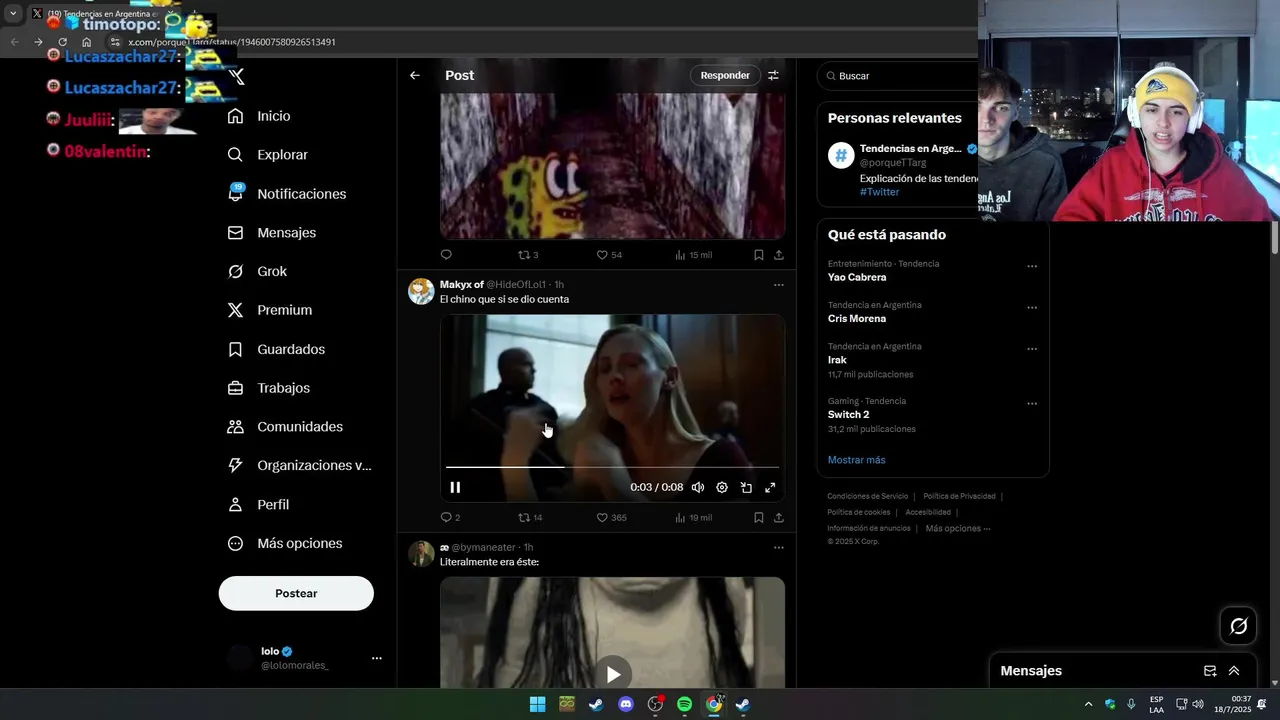This screenshot has width=1280, height=720.
Task: Click the Perfil person icon
Action: tap(235, 505)
